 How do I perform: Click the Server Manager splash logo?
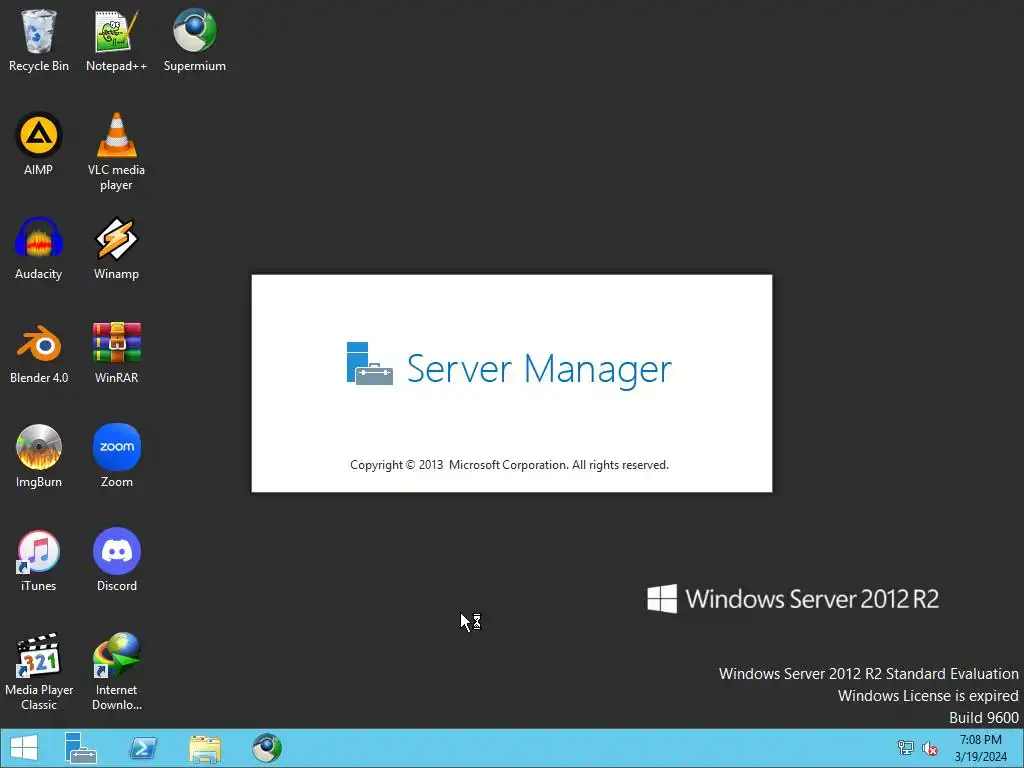[x=369, y=364]
